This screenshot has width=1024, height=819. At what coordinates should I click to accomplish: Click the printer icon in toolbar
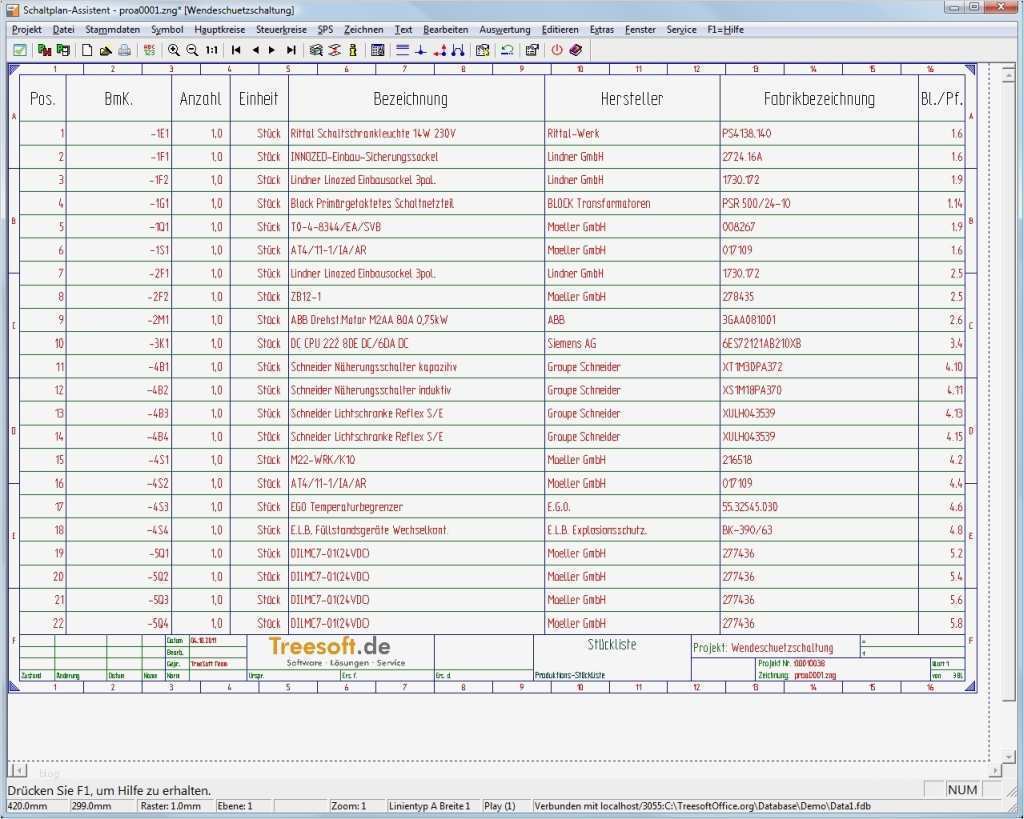click(x=124, y=49)
